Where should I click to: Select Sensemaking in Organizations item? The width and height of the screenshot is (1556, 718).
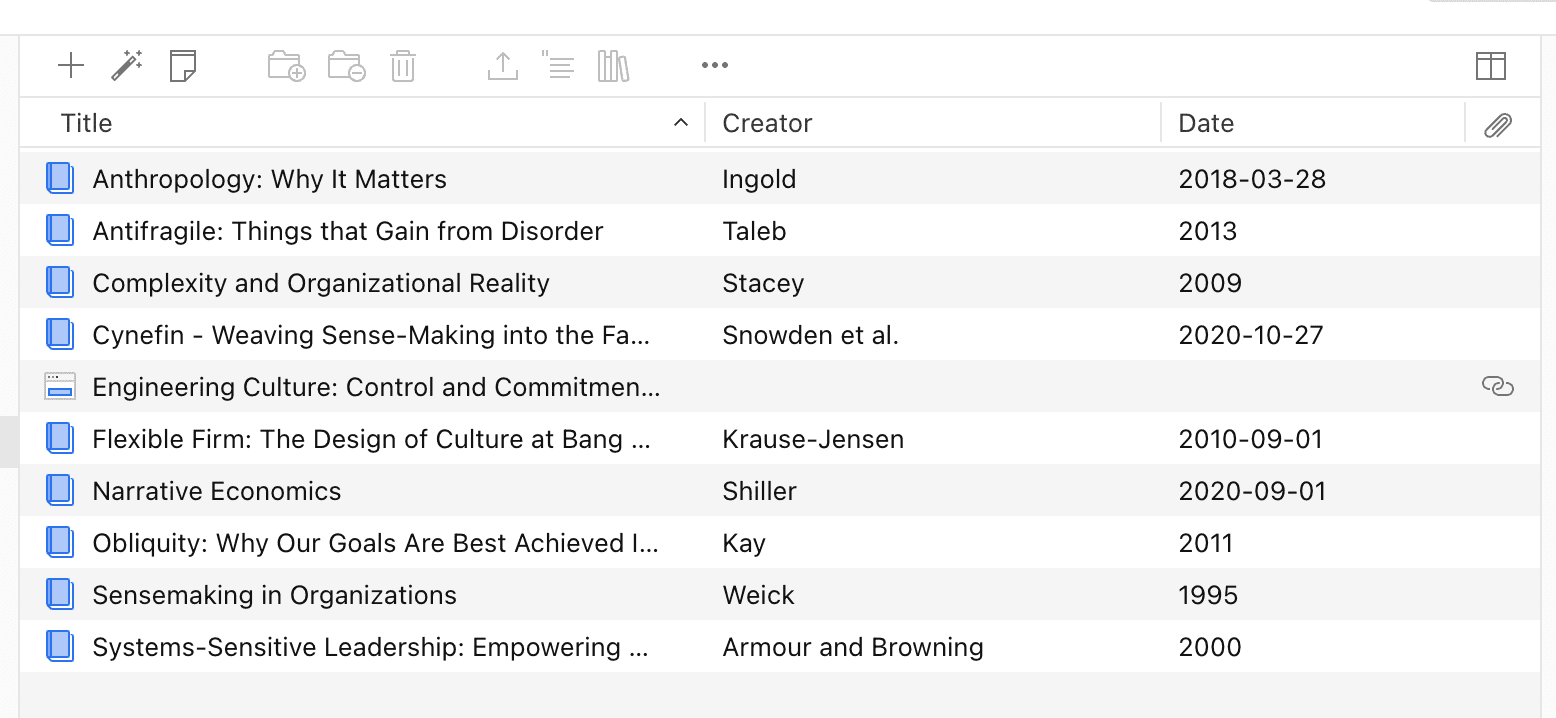coord(274,595)
